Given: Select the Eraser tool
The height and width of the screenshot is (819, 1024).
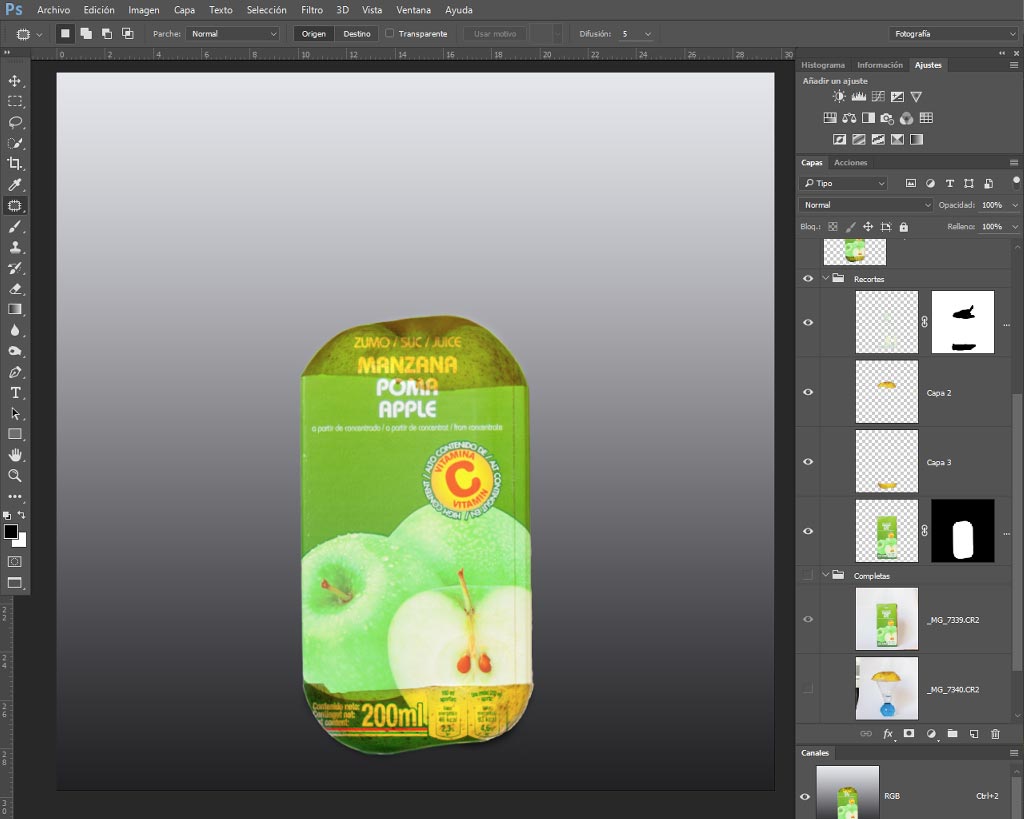Looking at the screenshot, I should coord(14,289).
